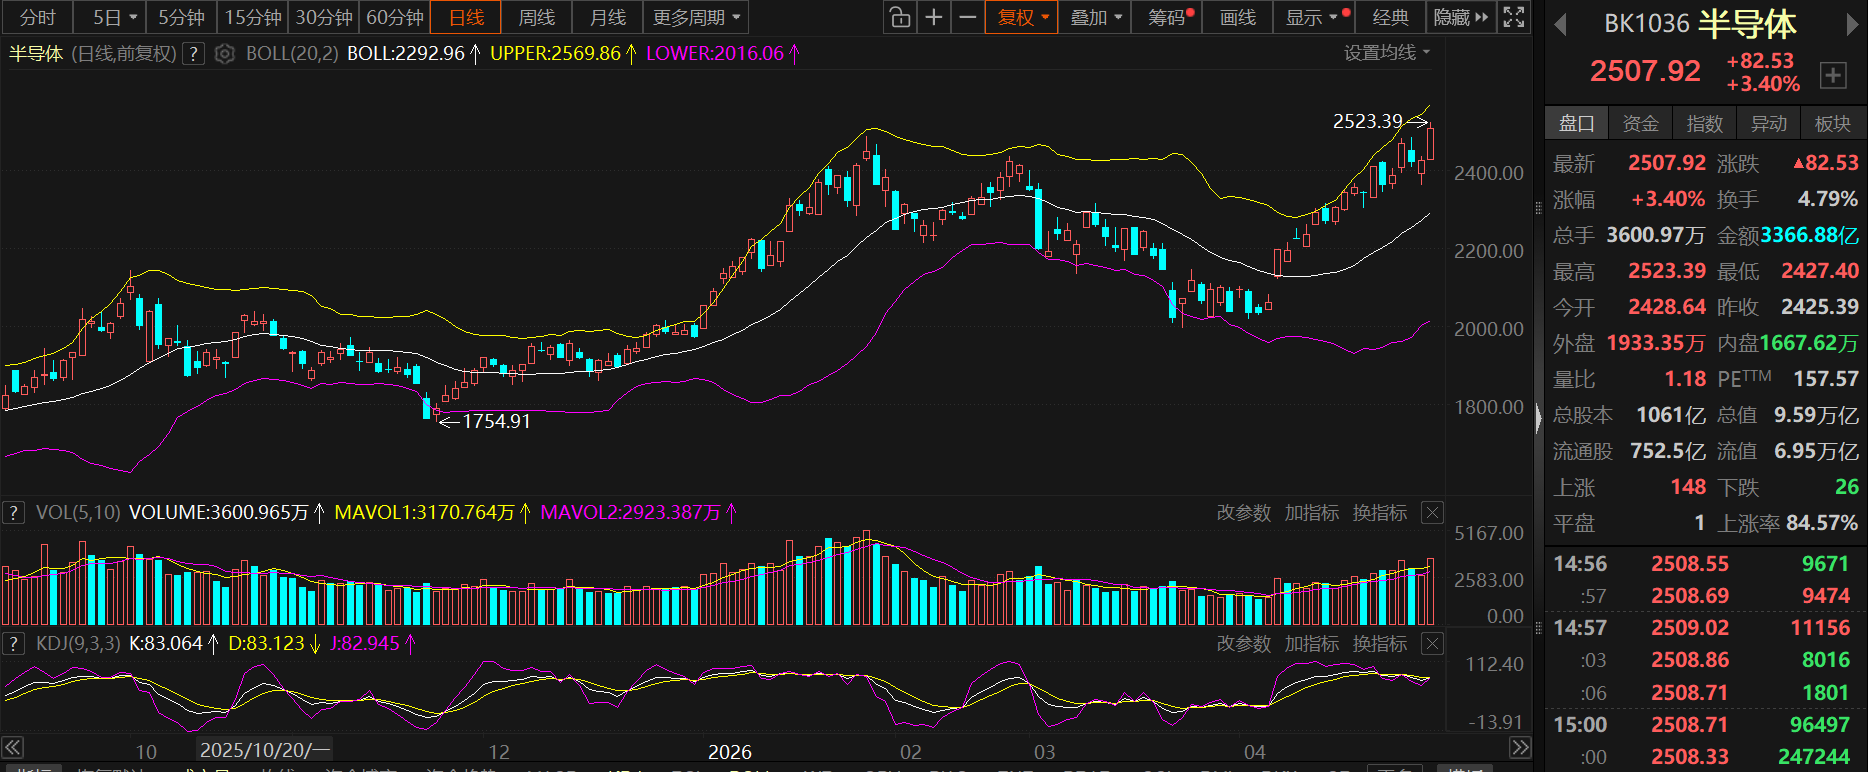Click the lock icon in chart toolbar
Screen dimensions: 1868x772
[x=900, y=17]
